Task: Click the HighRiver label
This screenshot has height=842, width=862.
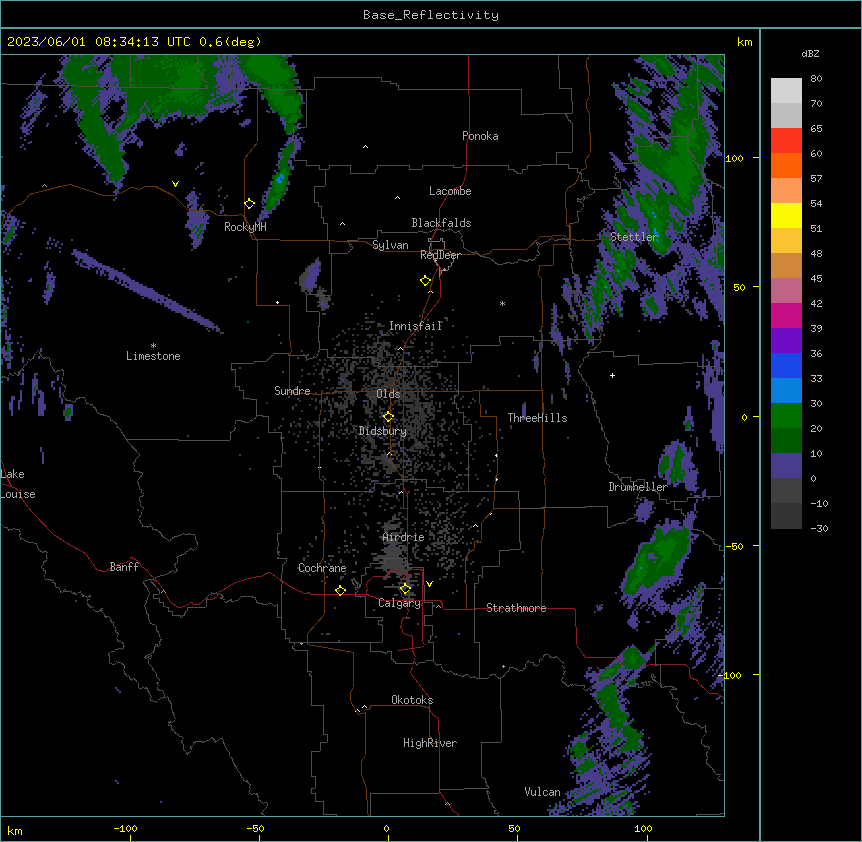Action: pyautogui.click(x=430, y=743)
